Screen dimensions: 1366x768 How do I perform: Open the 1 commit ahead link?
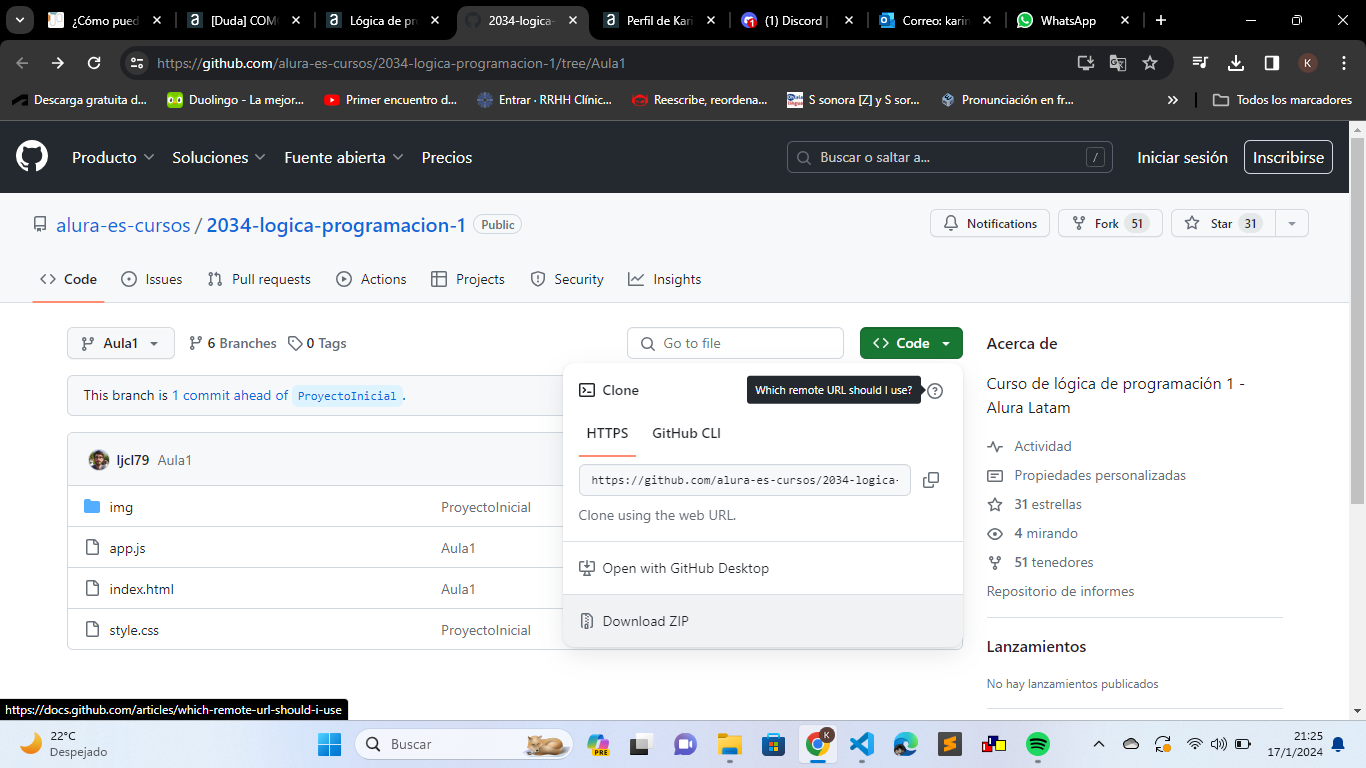(230, 395)
